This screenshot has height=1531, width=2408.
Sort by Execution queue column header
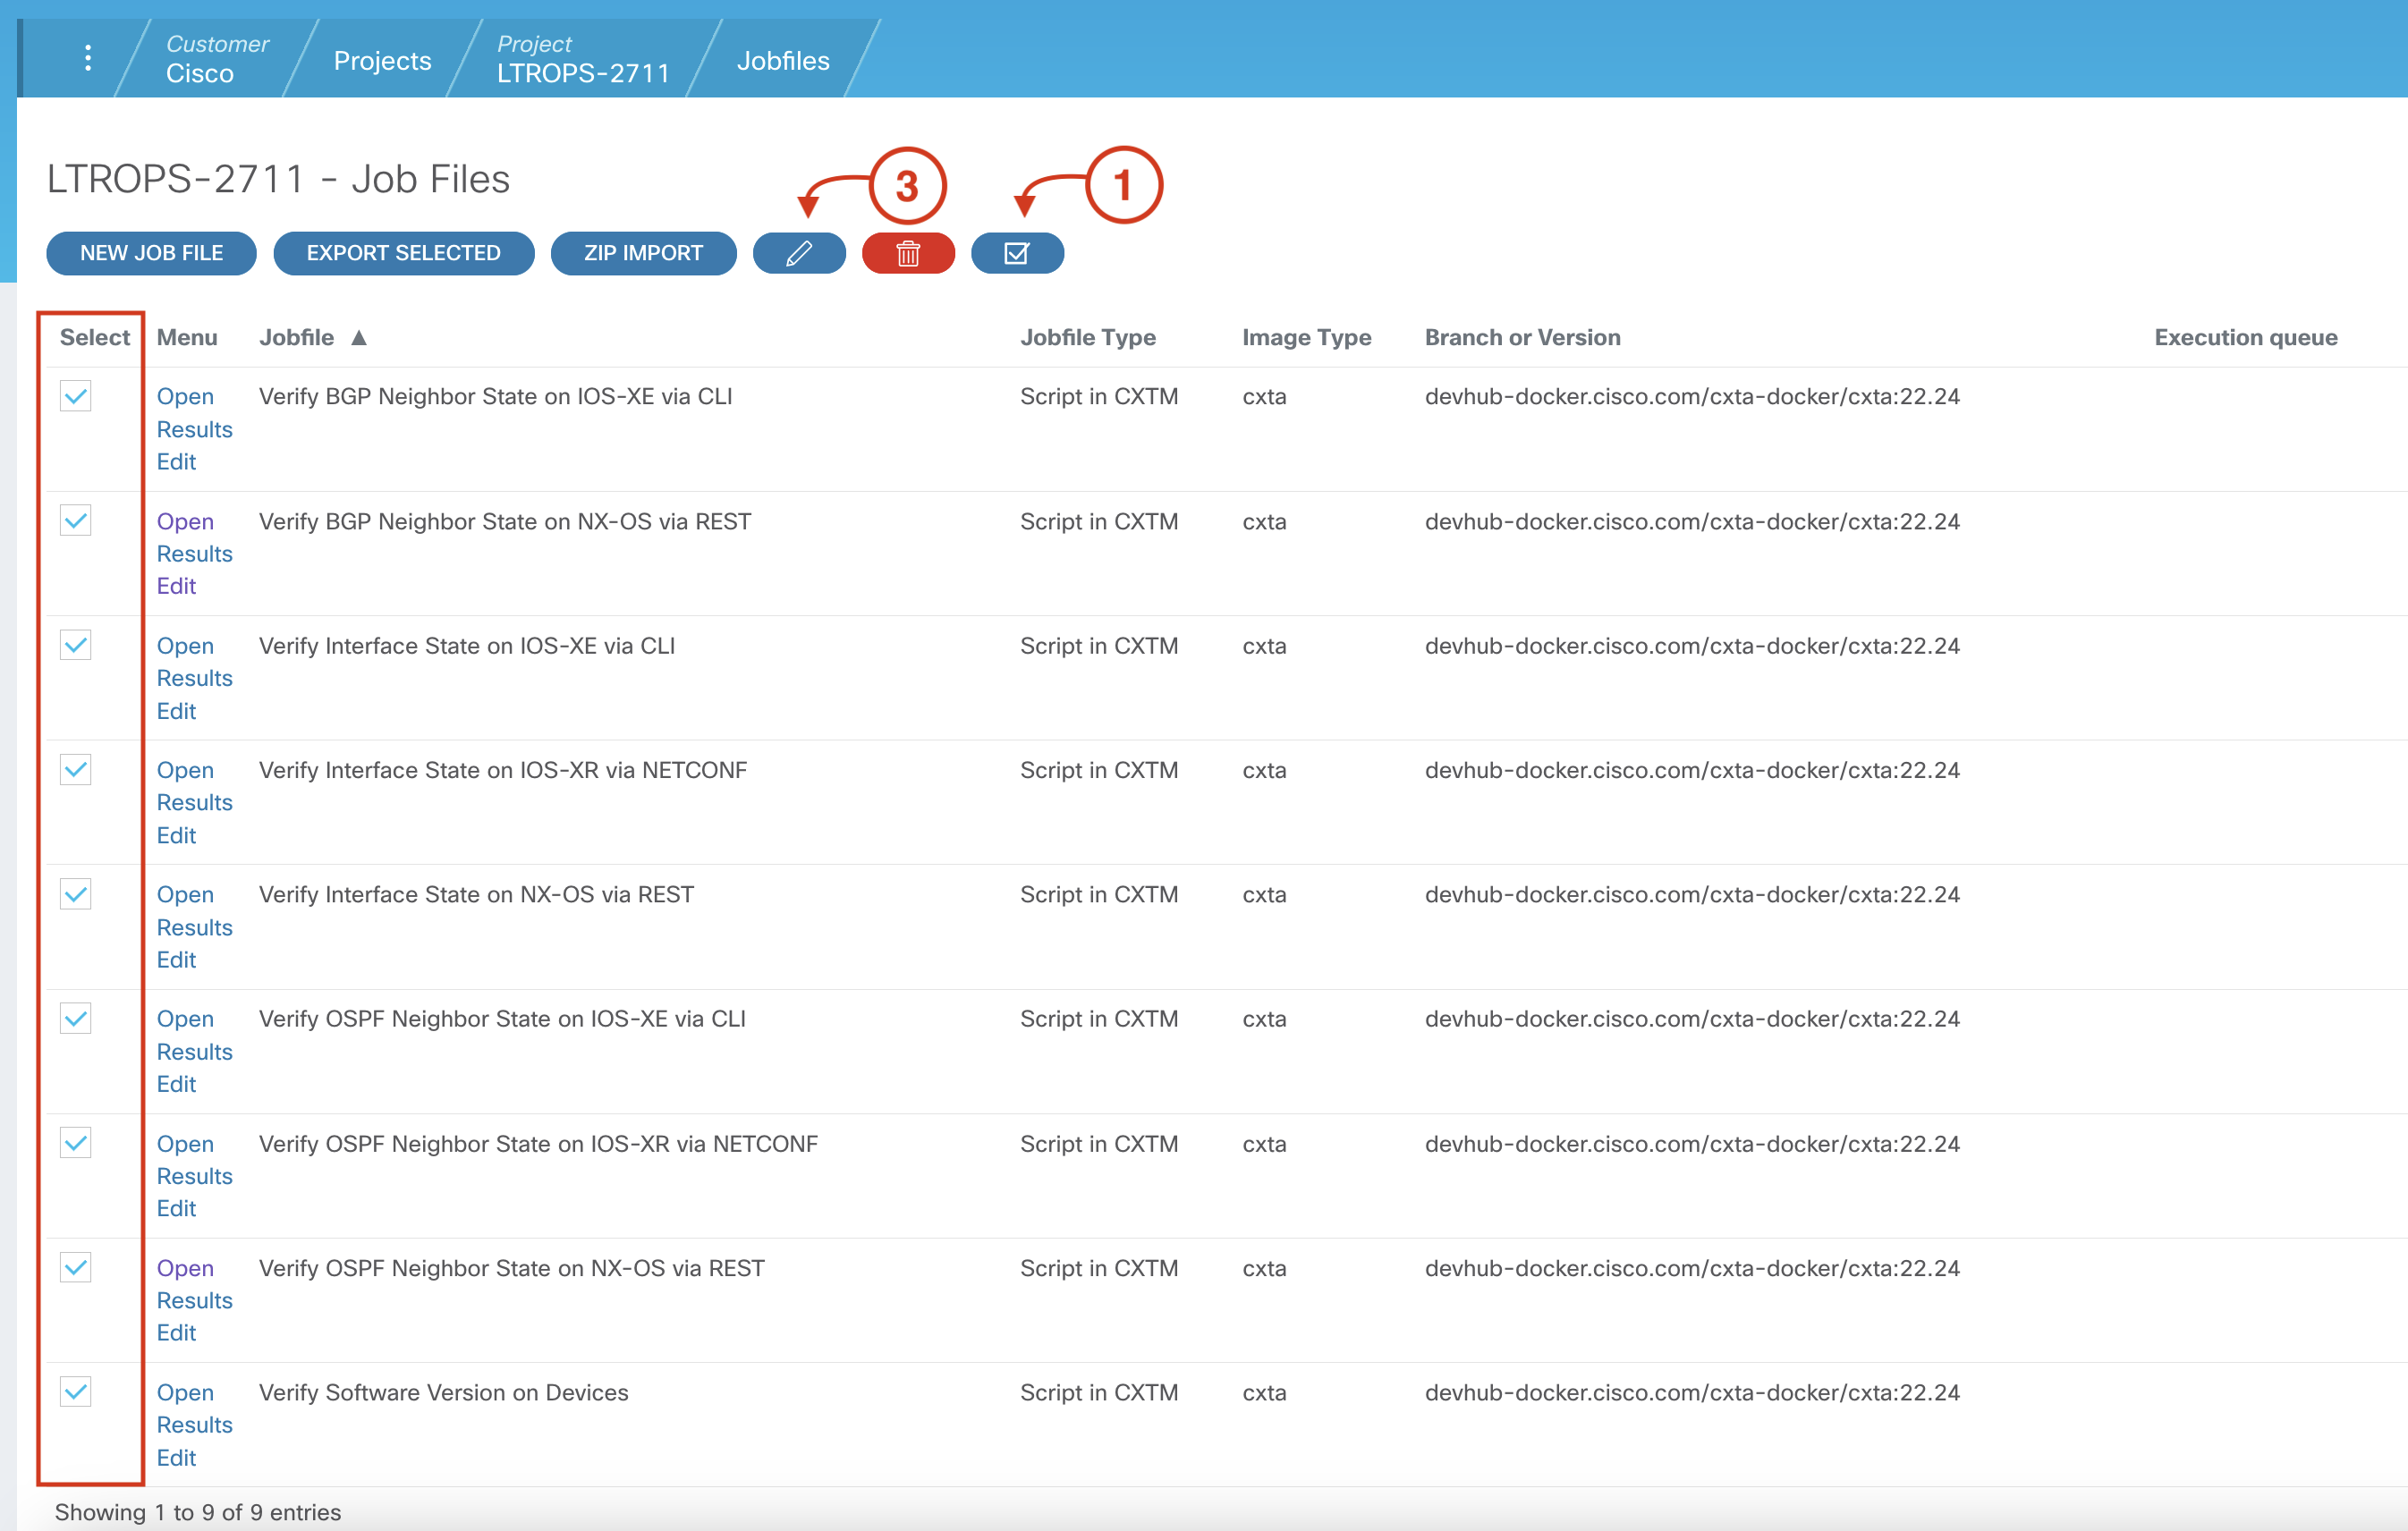tap(2246, 338)
